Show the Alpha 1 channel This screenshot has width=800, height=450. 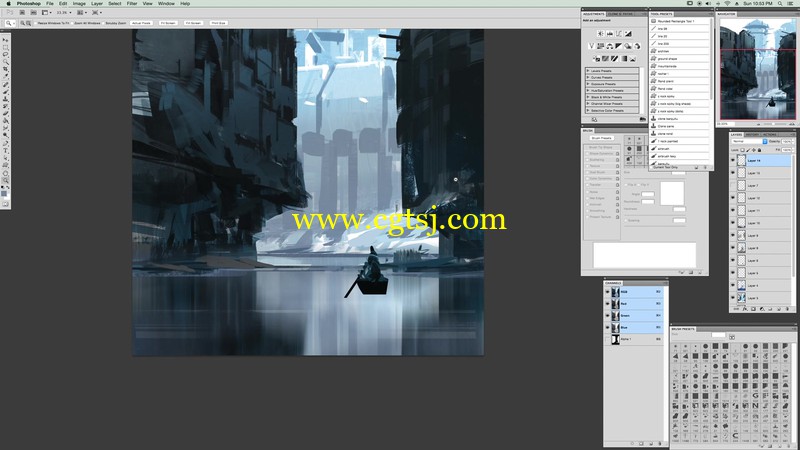click(607, 339)
